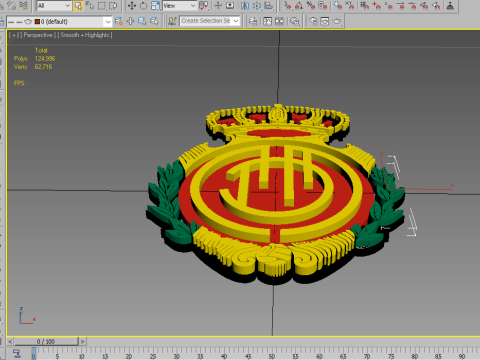Click the Unlink Selection icon
Viewport: 480px width, 360px height.
(12, 6)
